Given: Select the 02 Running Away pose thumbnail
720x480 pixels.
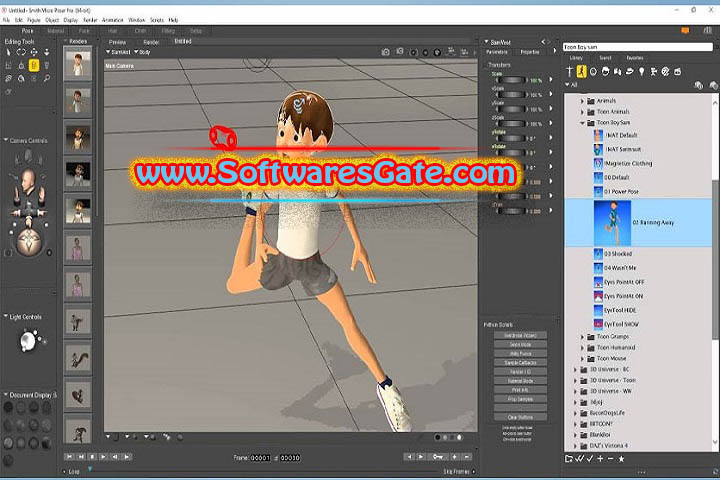Looking at the screenshot, I should click(612, 223).
